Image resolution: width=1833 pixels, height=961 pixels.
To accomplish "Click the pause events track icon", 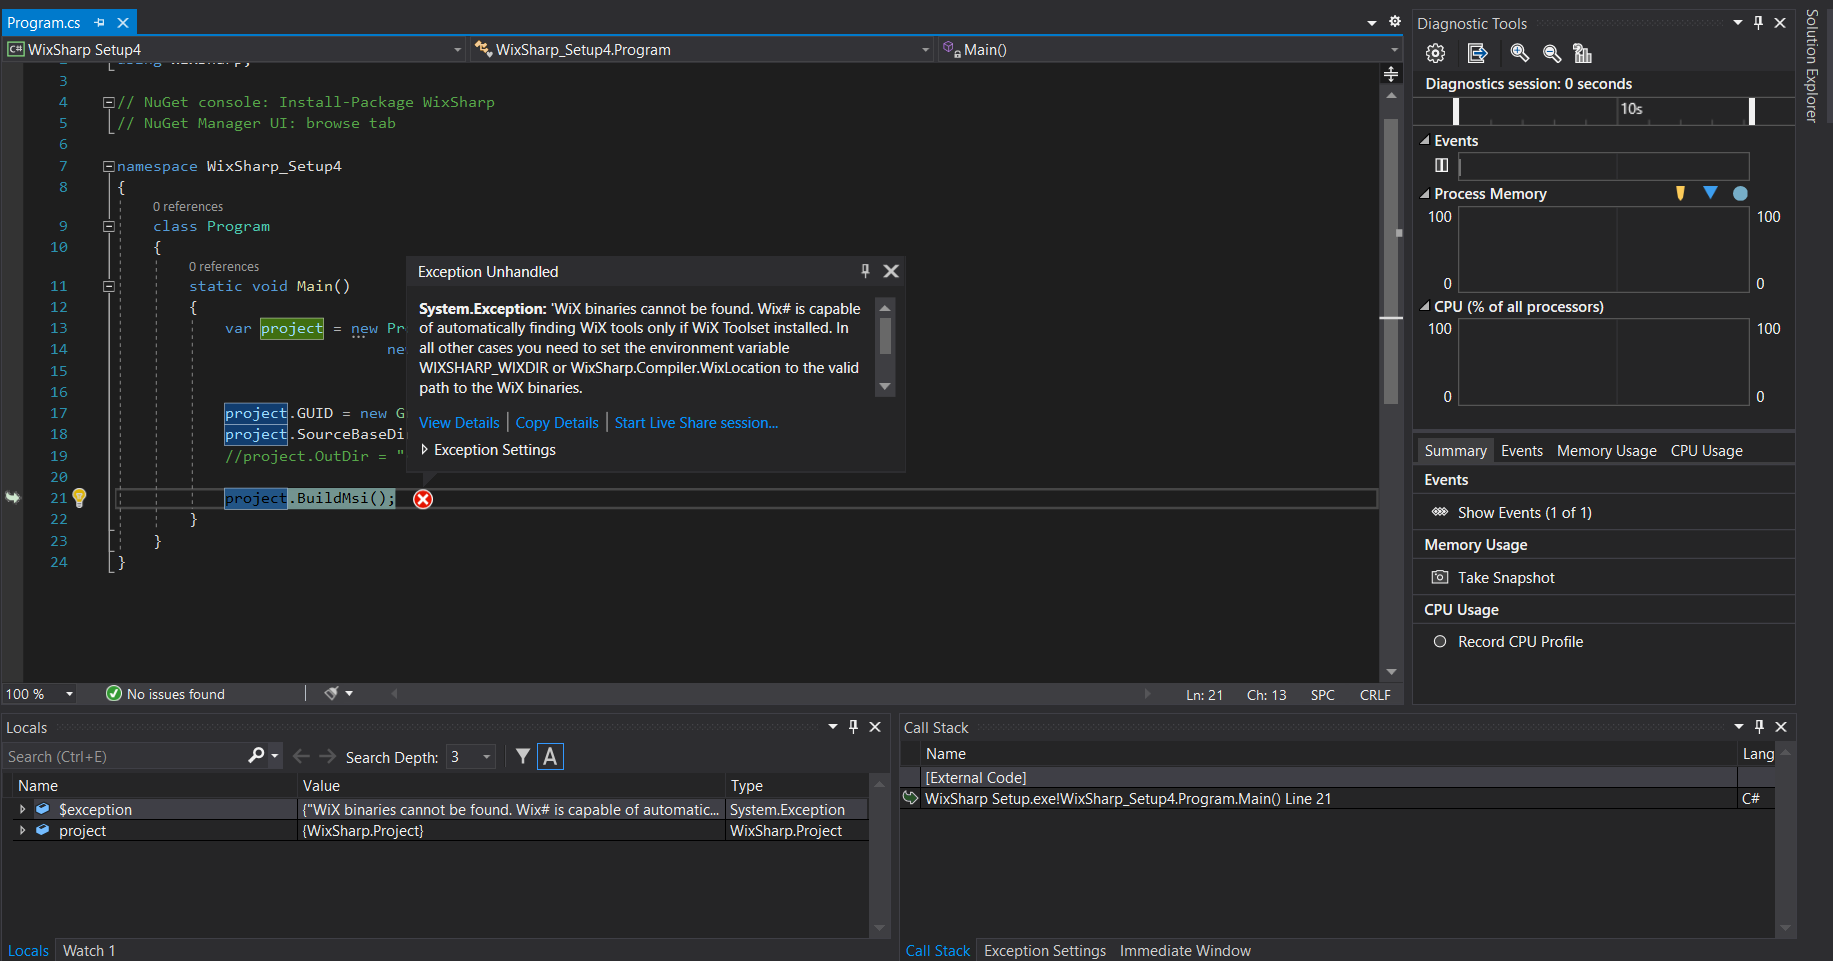I will click(x=1441, y=165).
